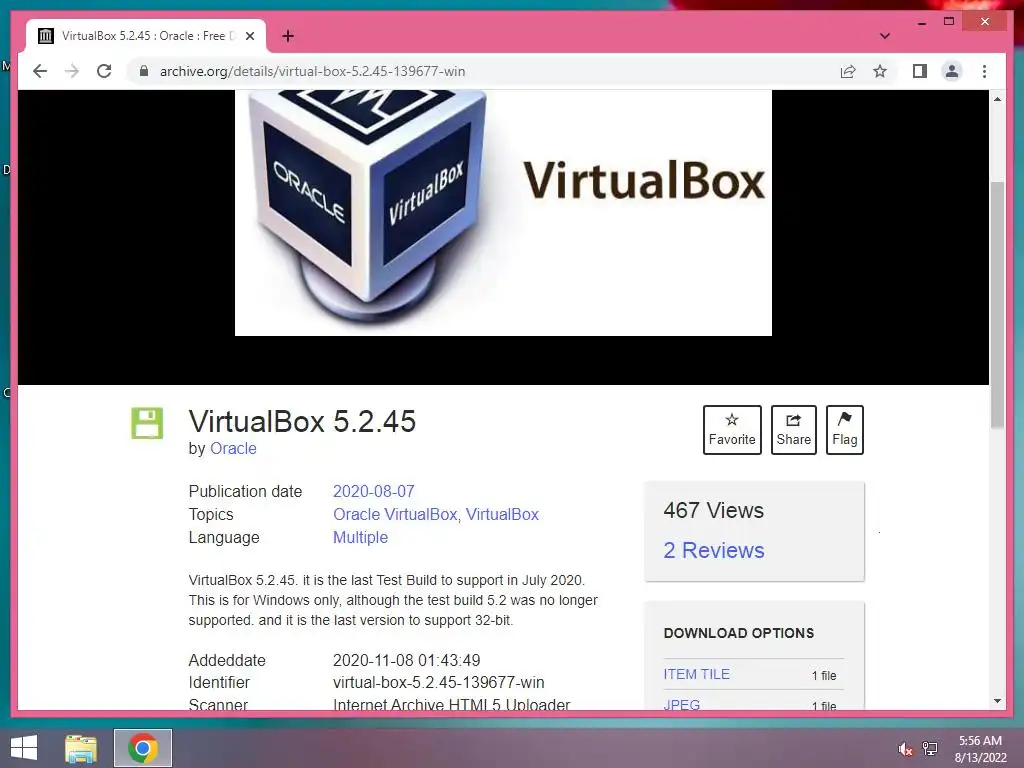Minimize the Chrome window
Screen dimensions: 1024x768
coord(921,22)
